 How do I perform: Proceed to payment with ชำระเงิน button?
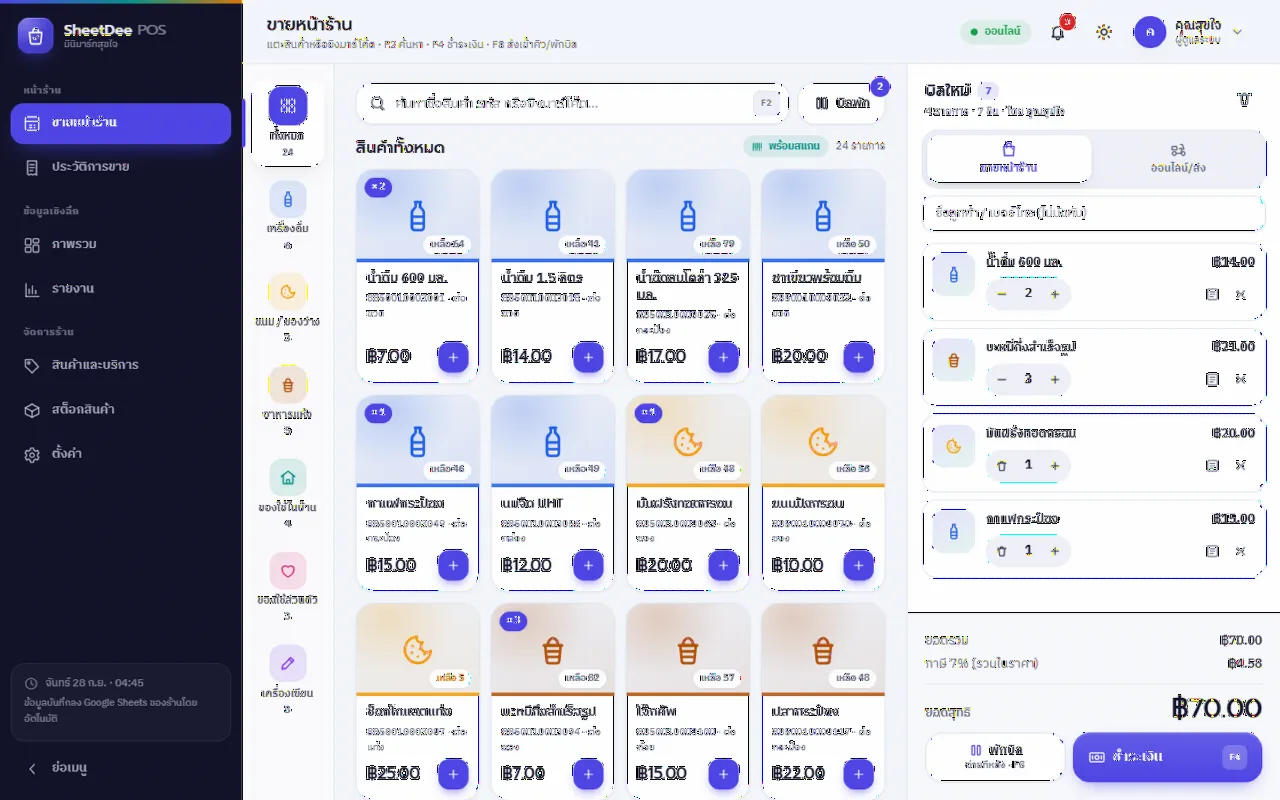[x=1167, y=757]
